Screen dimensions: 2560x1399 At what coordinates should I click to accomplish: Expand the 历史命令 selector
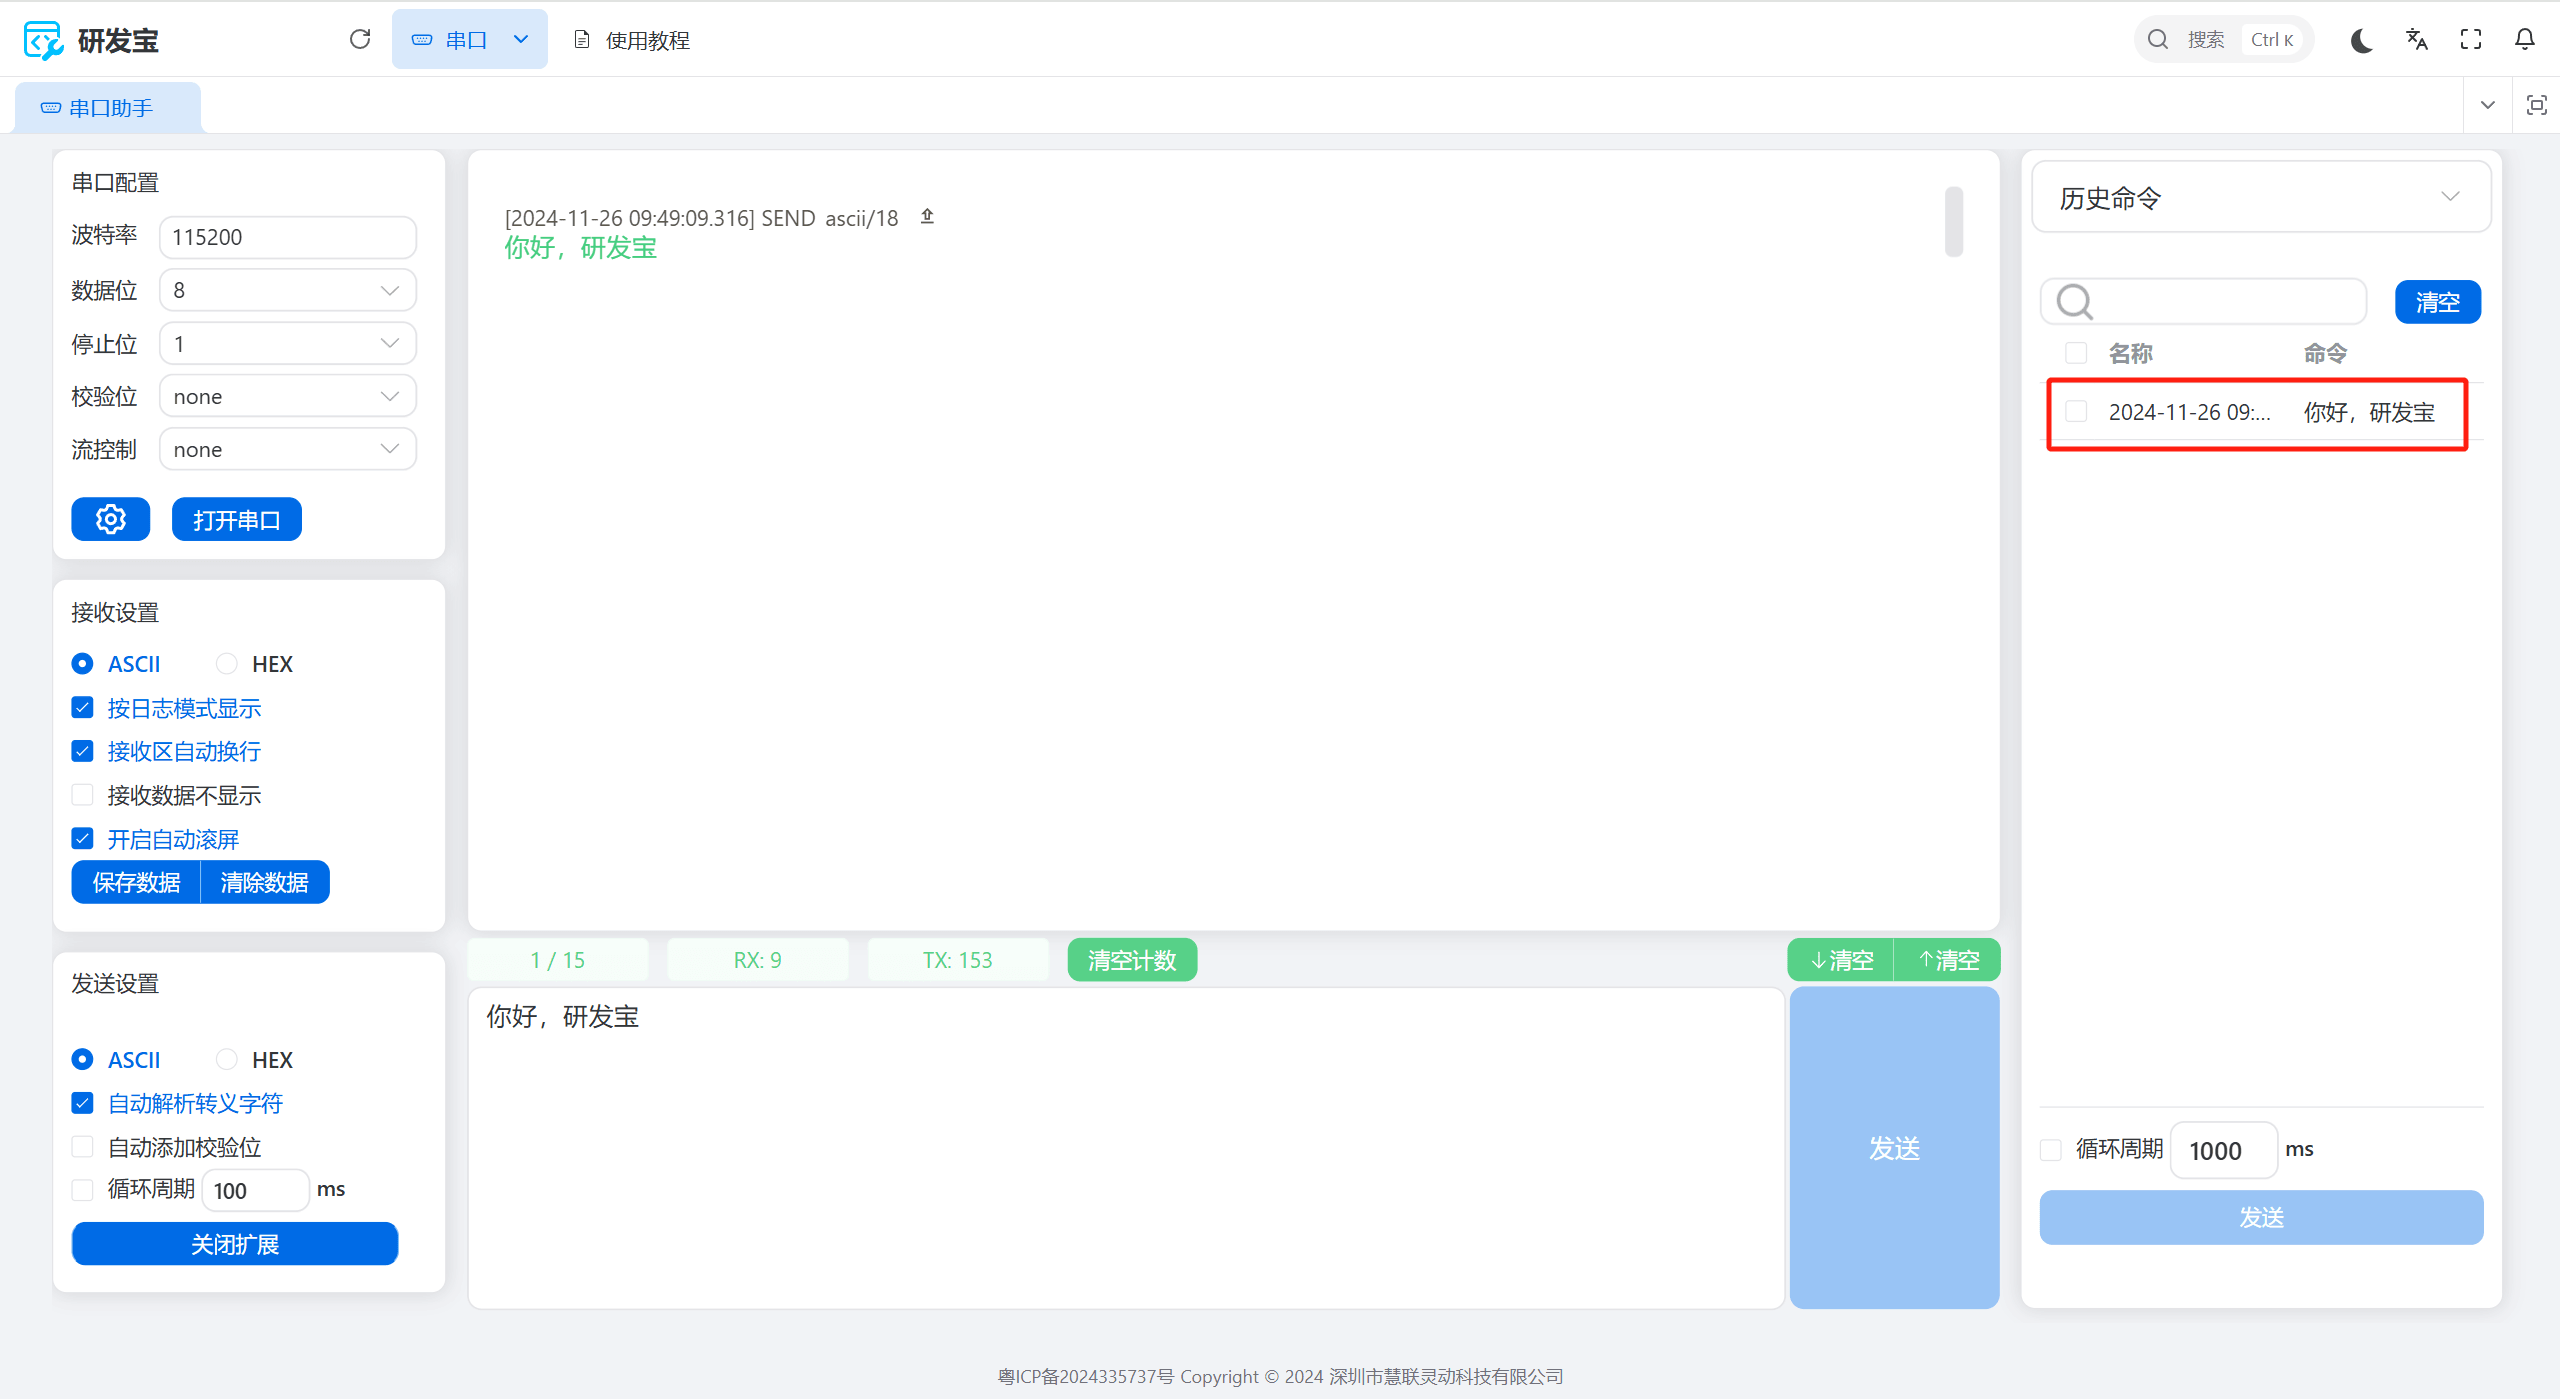tap(2260, 198)
